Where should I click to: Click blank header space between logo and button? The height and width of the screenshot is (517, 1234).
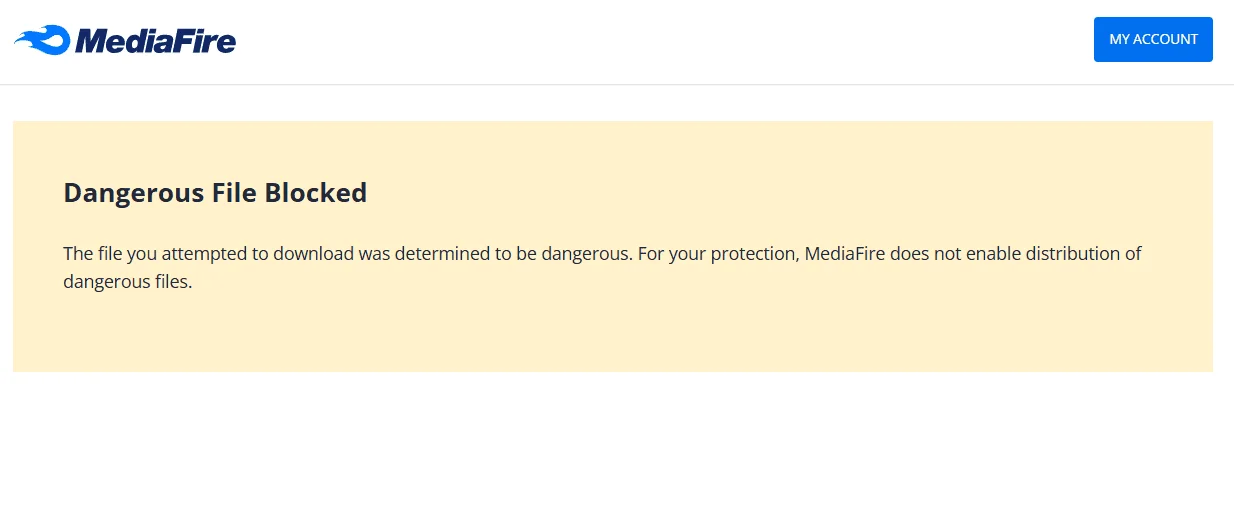pyautogui.click(x=660, y=41)
